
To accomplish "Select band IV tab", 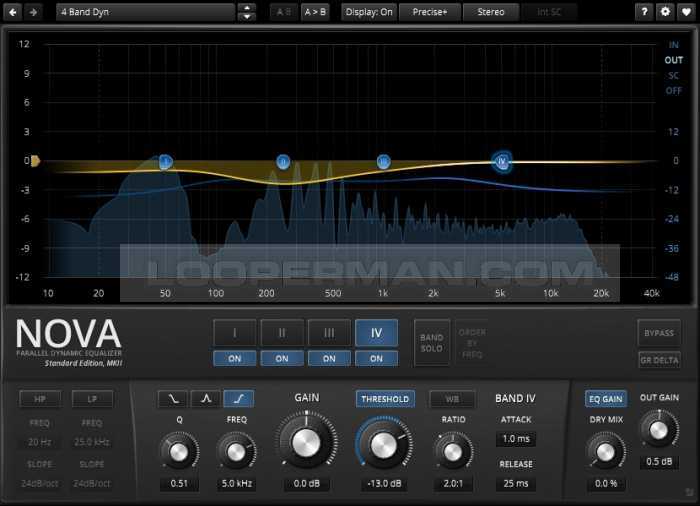I will tap(376, 333).
